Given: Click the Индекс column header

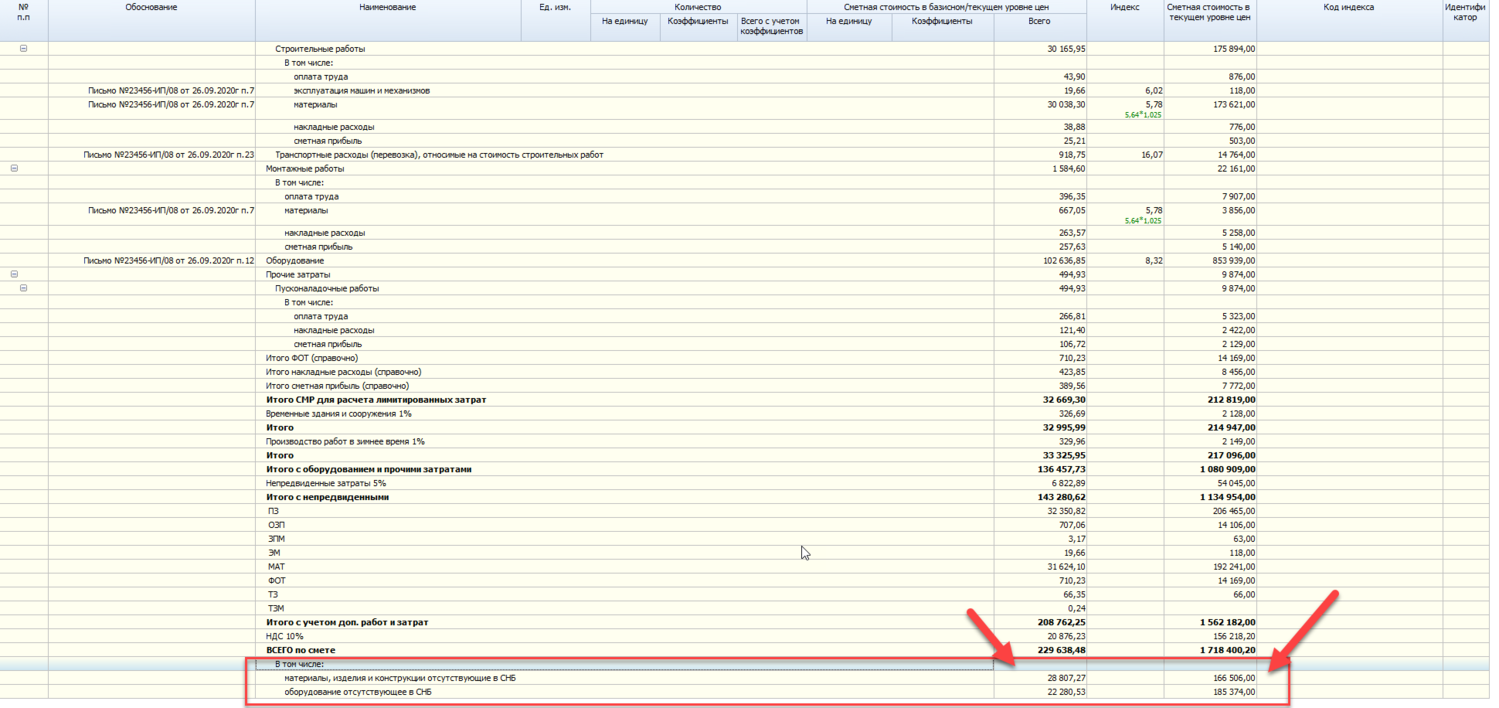Looking at the screenshot, I should pos(1125,8).
